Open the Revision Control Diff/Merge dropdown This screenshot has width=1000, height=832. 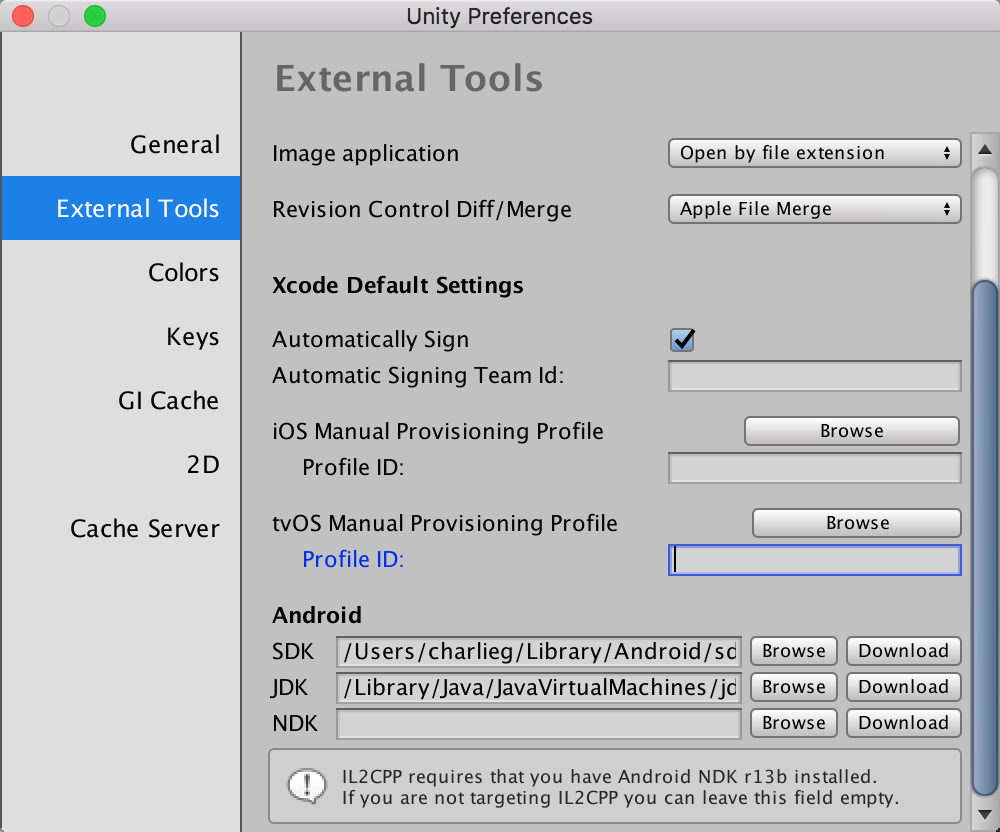(x=814, y=209)
